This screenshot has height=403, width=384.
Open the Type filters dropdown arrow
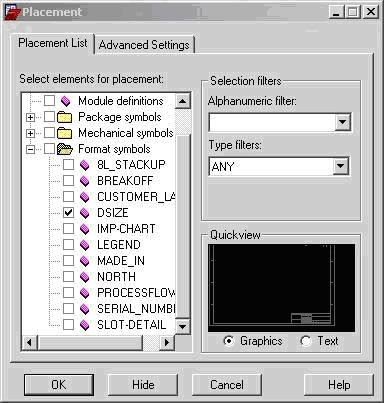(340, 166)
